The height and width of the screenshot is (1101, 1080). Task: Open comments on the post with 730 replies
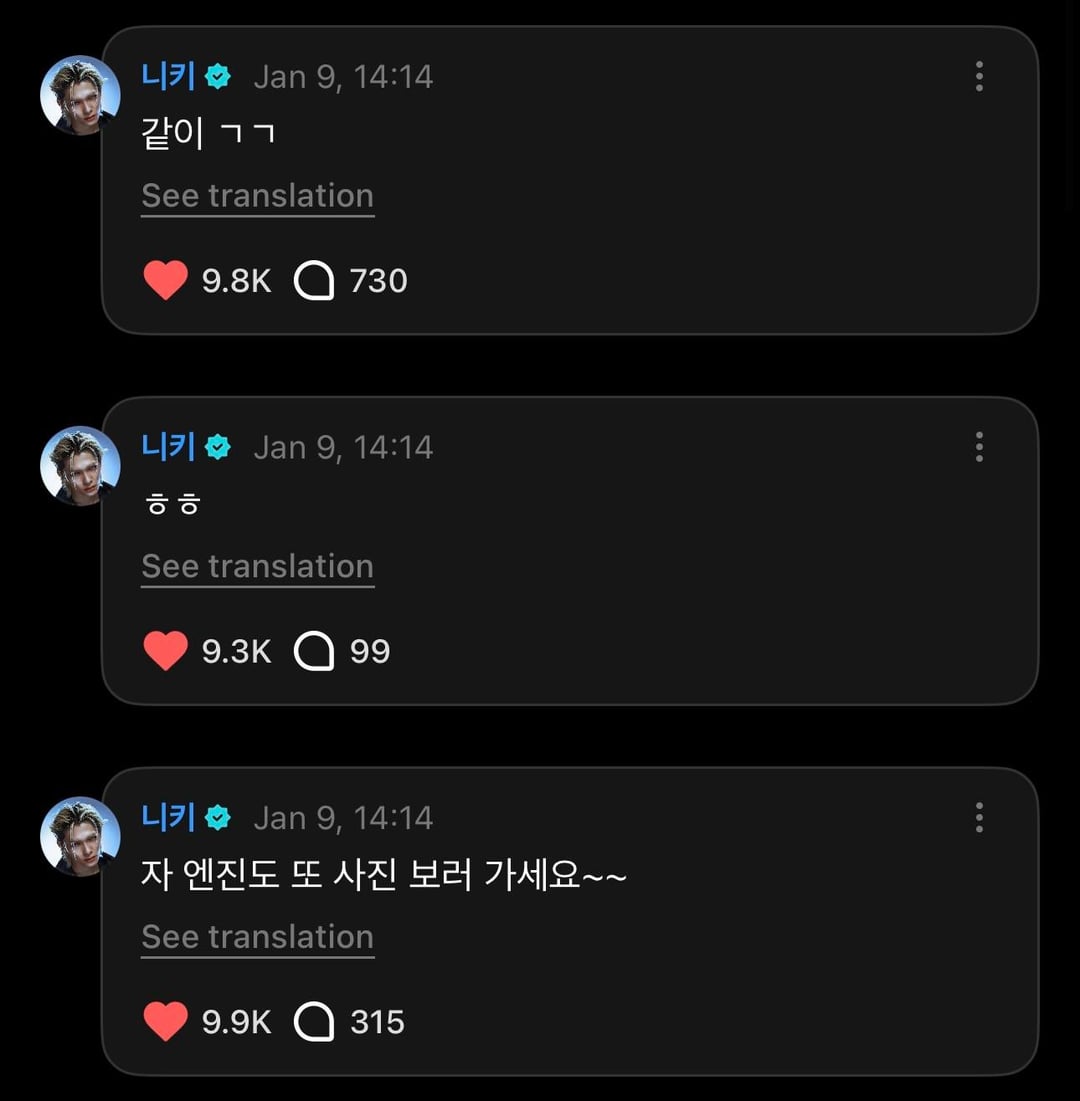coord(314,281)
